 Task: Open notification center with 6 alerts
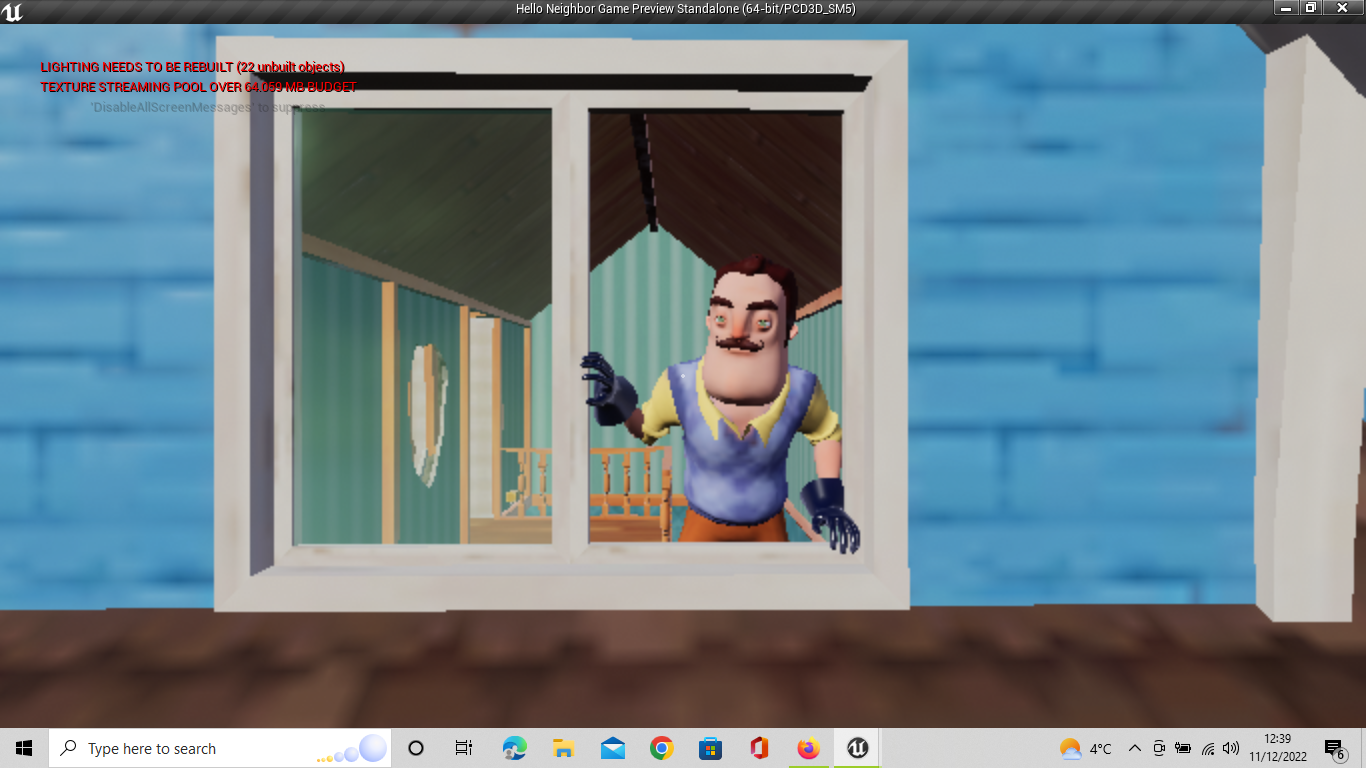(1335, 748)
